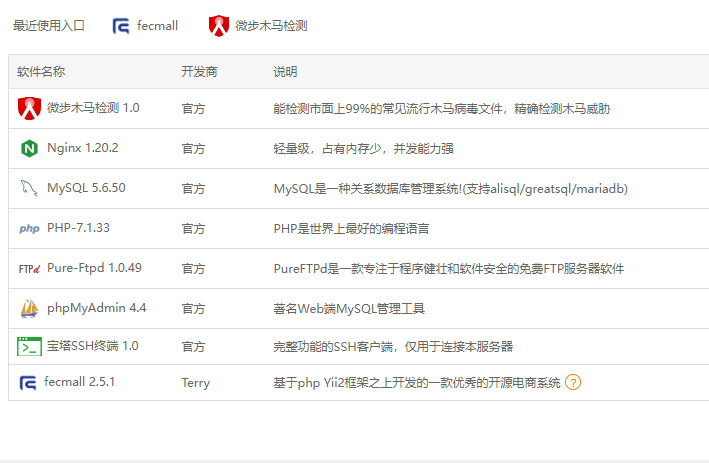Click 官方 in the MySQL row
The image size is (709, 463).
(x=194, y=189)
